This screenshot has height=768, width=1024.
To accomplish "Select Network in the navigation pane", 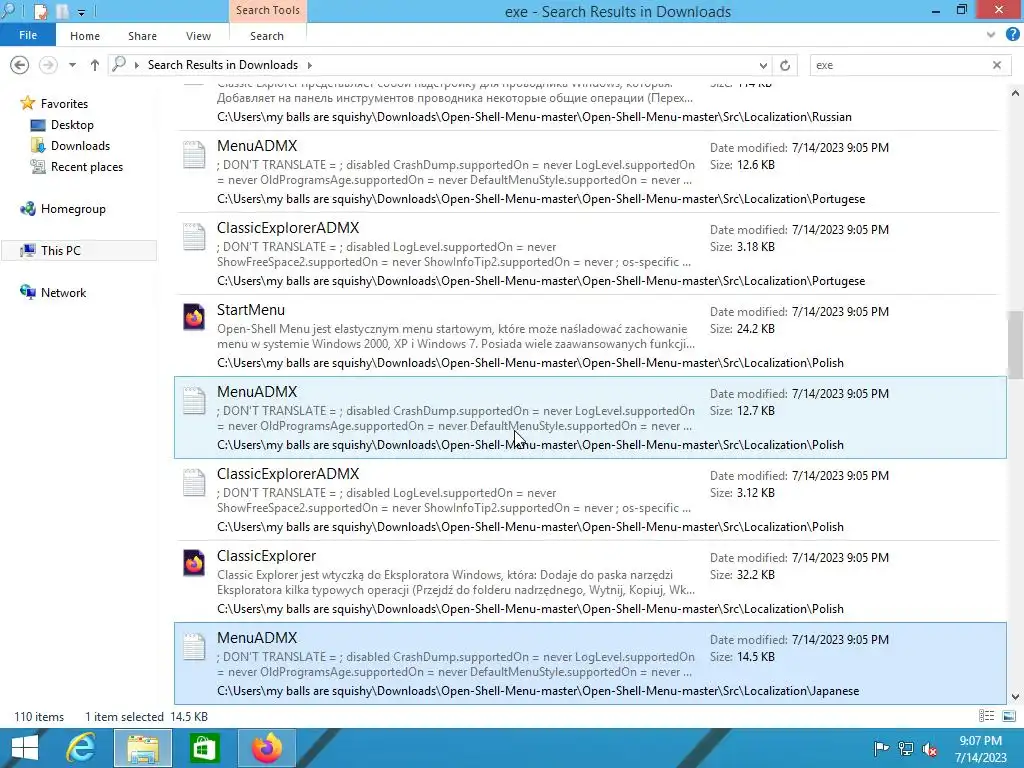I will [63, 293].
